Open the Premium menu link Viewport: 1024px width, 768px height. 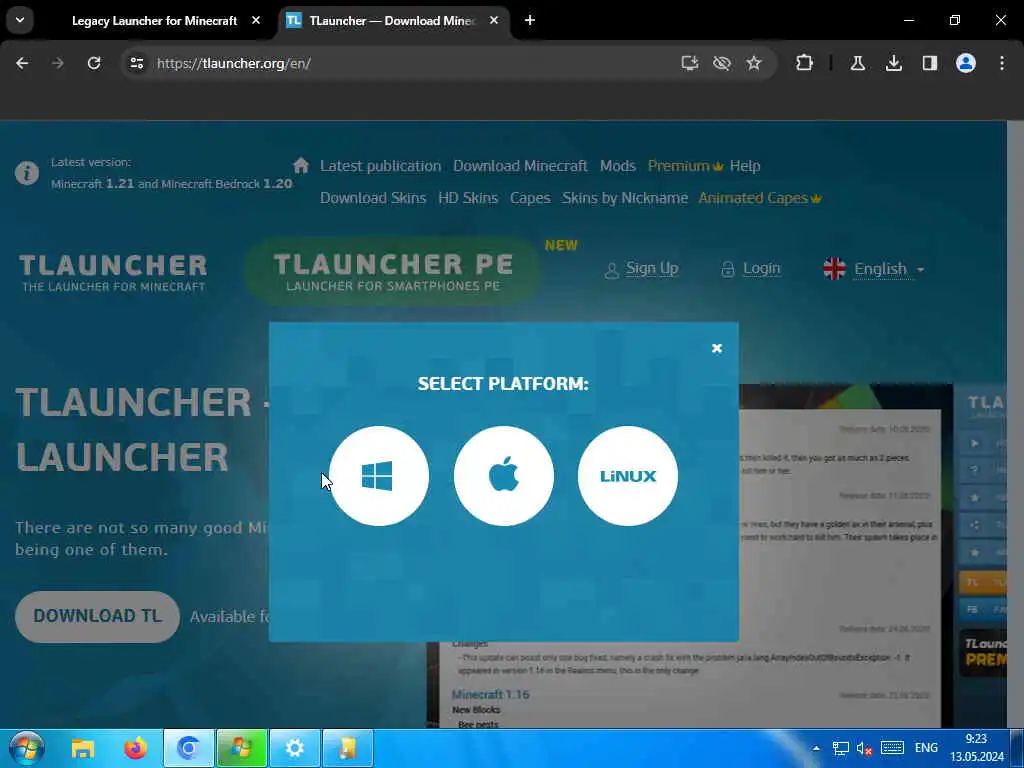pyautogui.click(x=685, y=166)
